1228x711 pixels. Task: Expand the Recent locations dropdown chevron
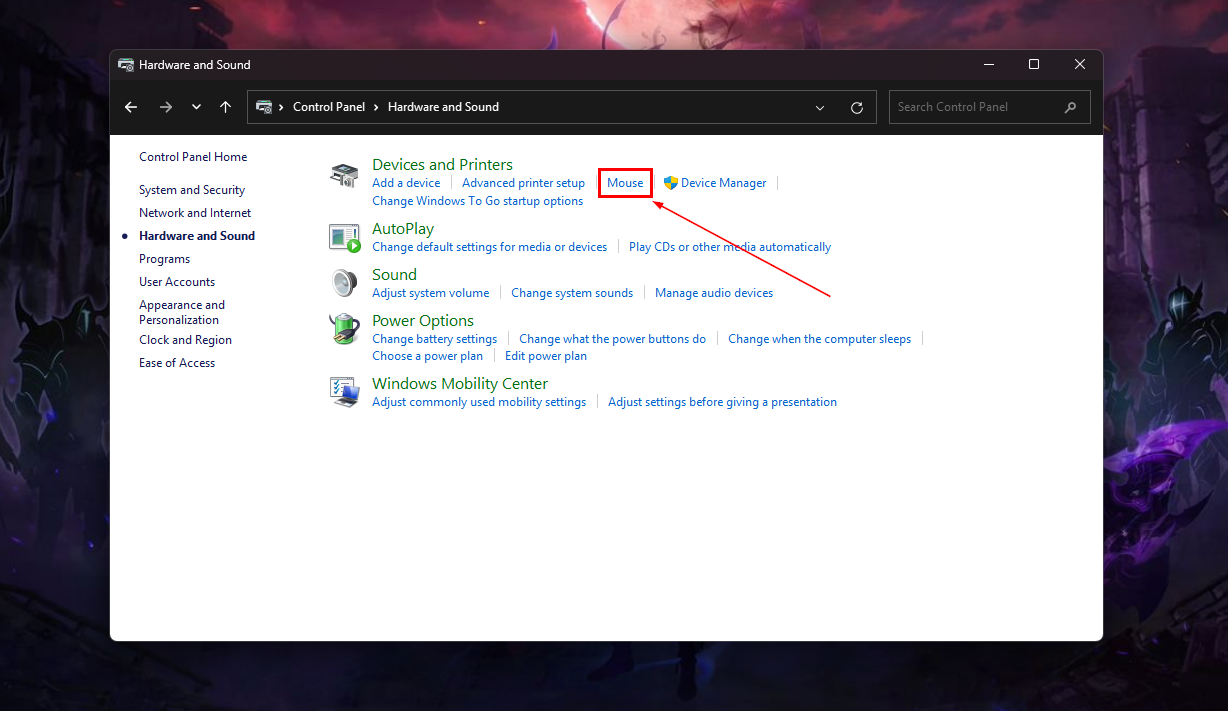196,107
